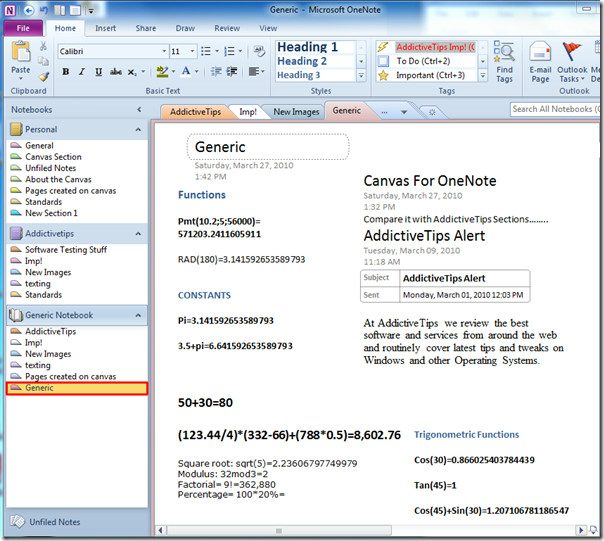Switch to the Review ribbon tab

click(227, 28)
